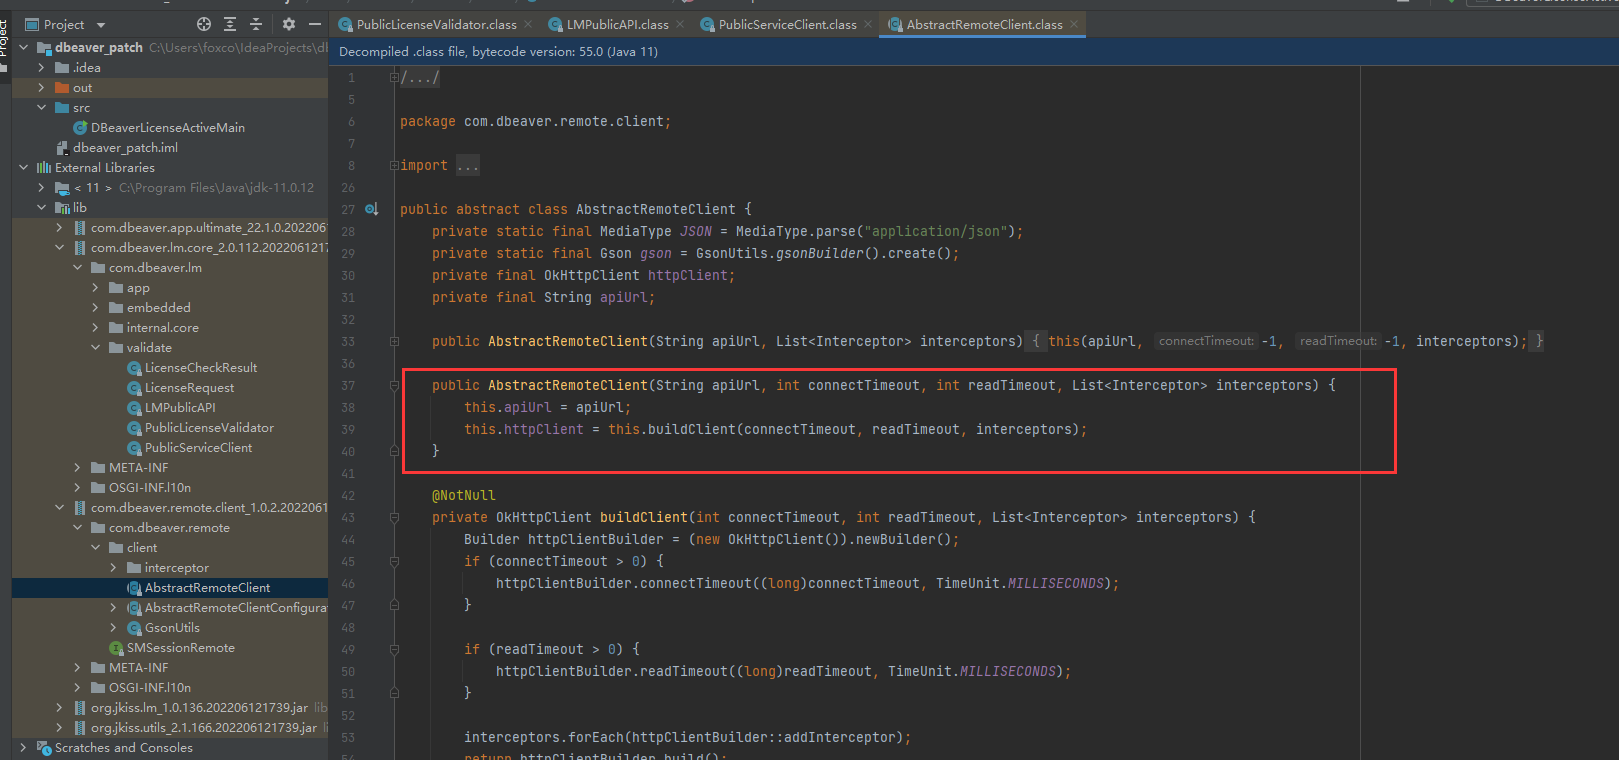Expand the interceptor package

(x=113, y=567)
